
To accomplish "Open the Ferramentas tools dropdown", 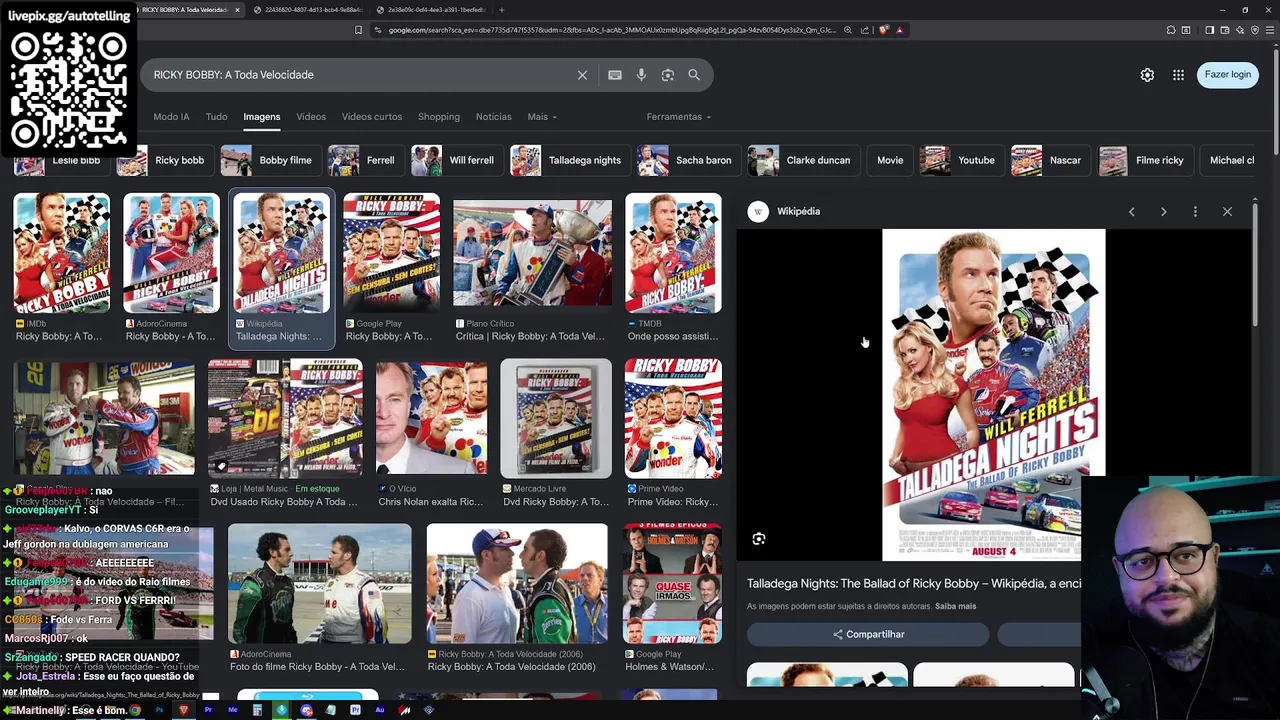I will (679, 117).
